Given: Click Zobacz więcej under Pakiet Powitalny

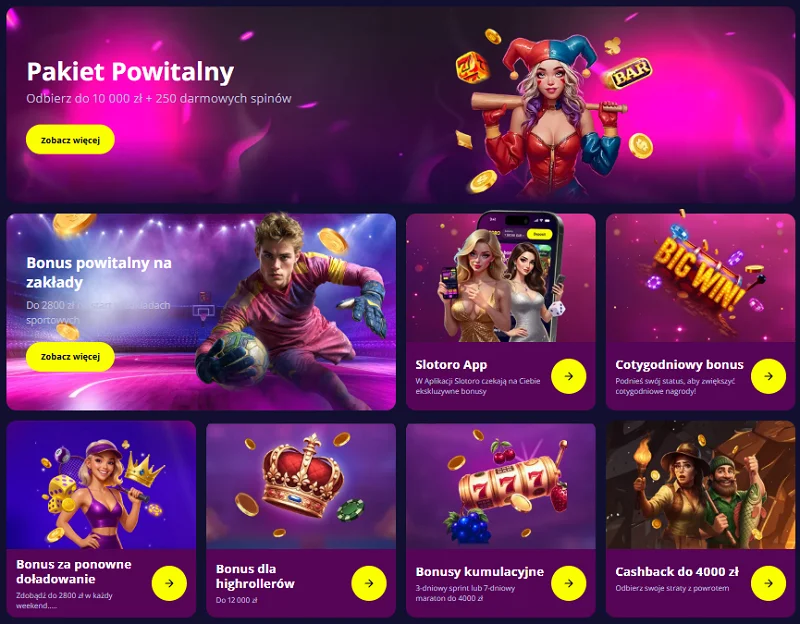Looking at the screenshot, I should pyautogui.click(x=70, y=140).
